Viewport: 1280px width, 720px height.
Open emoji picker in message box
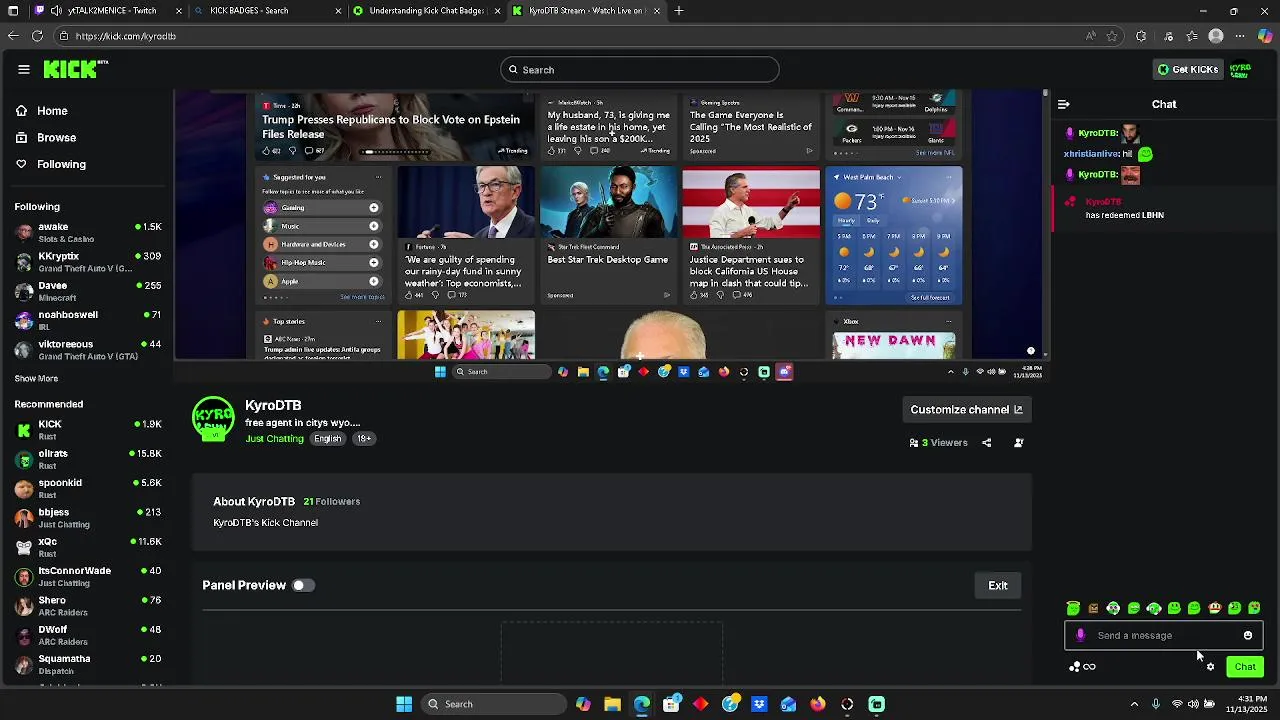pos(1248,635)
